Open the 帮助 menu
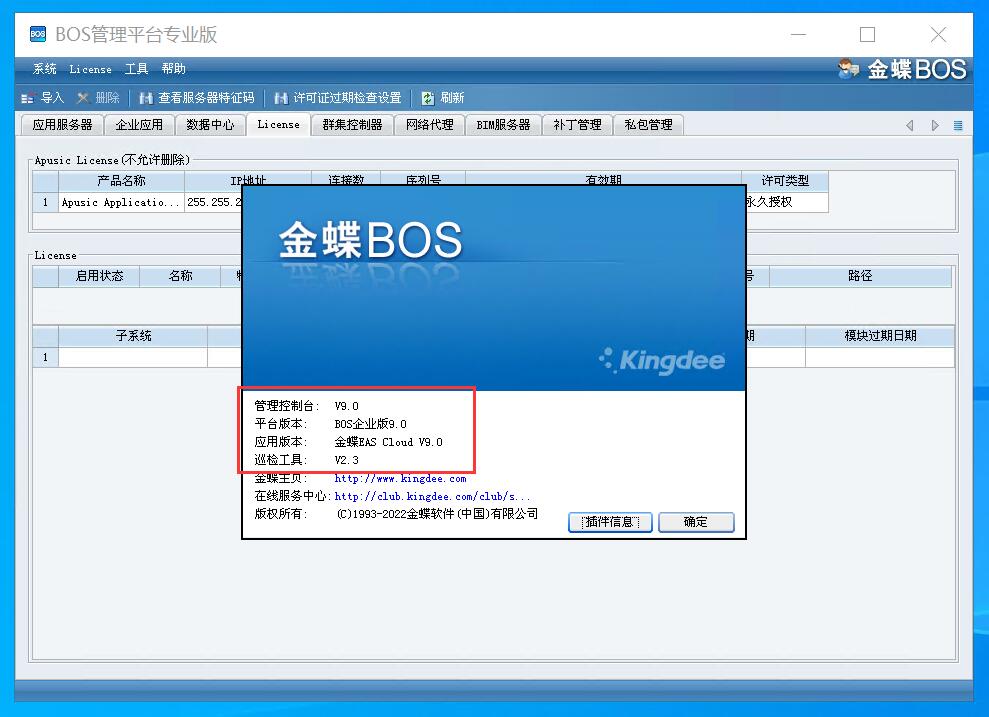This screenshot has height=717, width=989. tap(173, 69)
